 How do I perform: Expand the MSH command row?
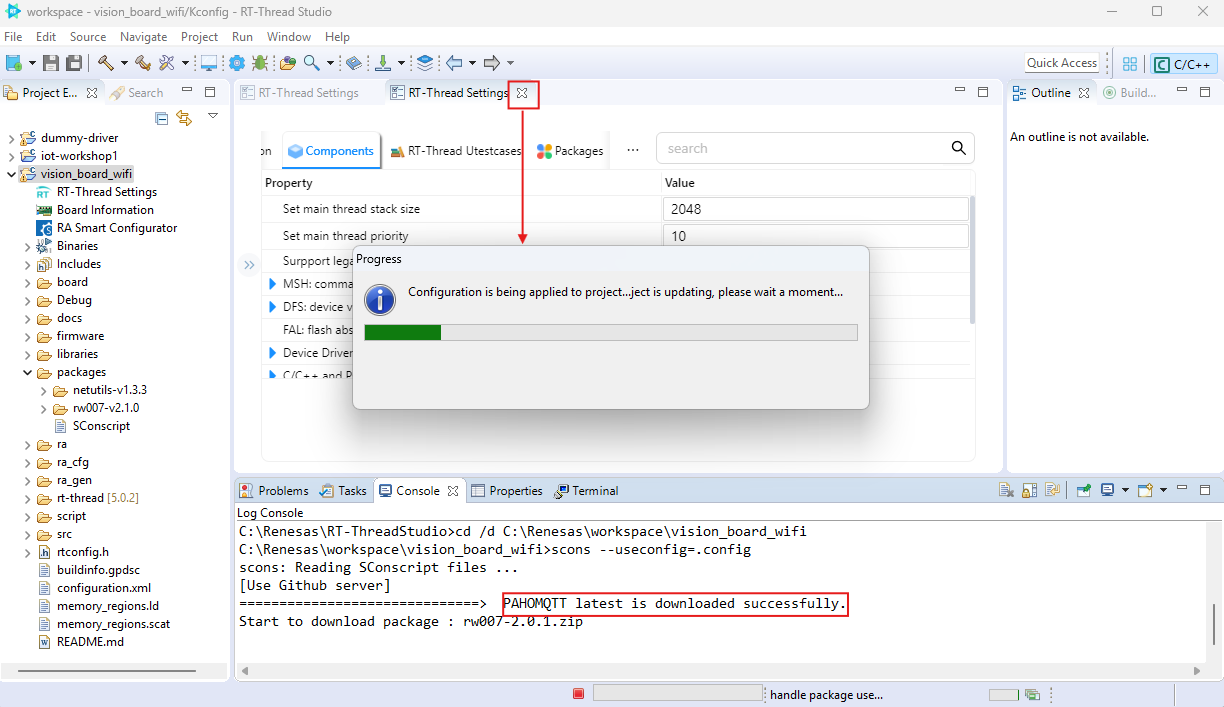tap(272, 284)
